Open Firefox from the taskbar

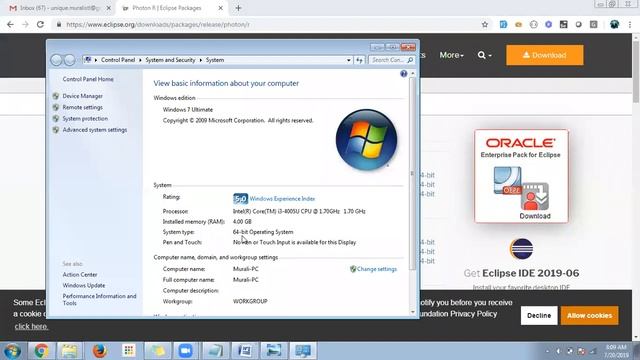(99, 351)
